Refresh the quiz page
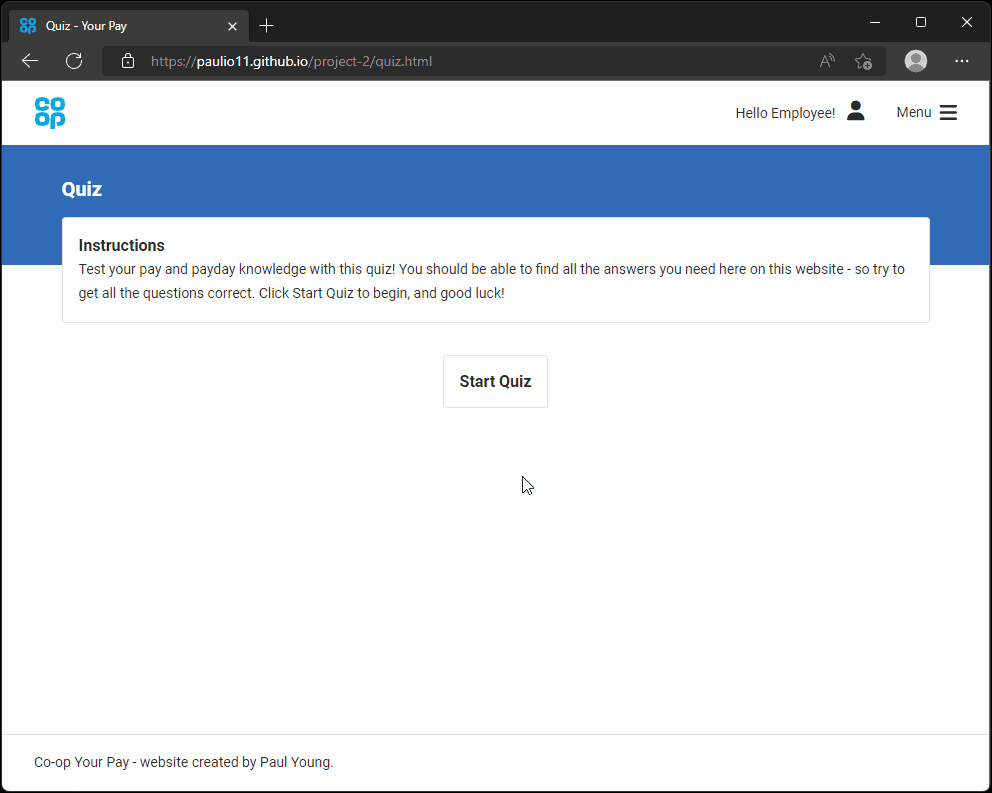This screenshot has width=992, height=793. (x=74, y=61)
